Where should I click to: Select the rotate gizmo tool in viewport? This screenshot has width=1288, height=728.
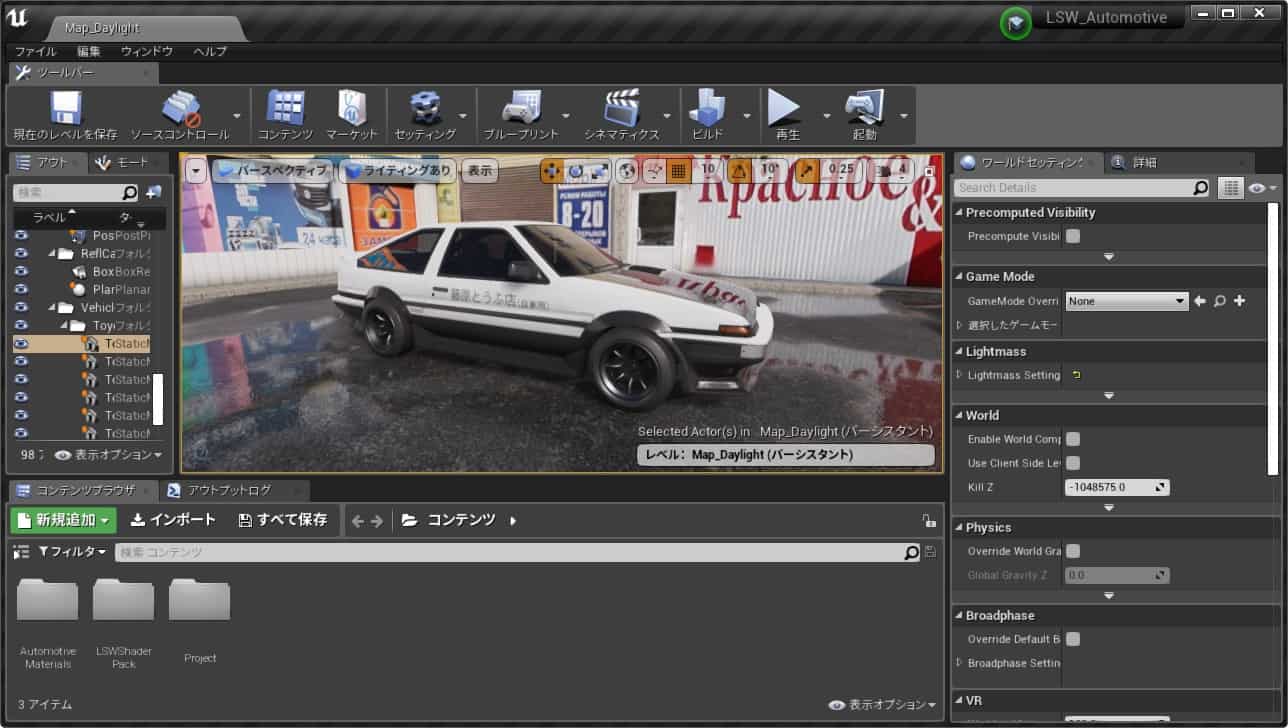pos(575,171)
